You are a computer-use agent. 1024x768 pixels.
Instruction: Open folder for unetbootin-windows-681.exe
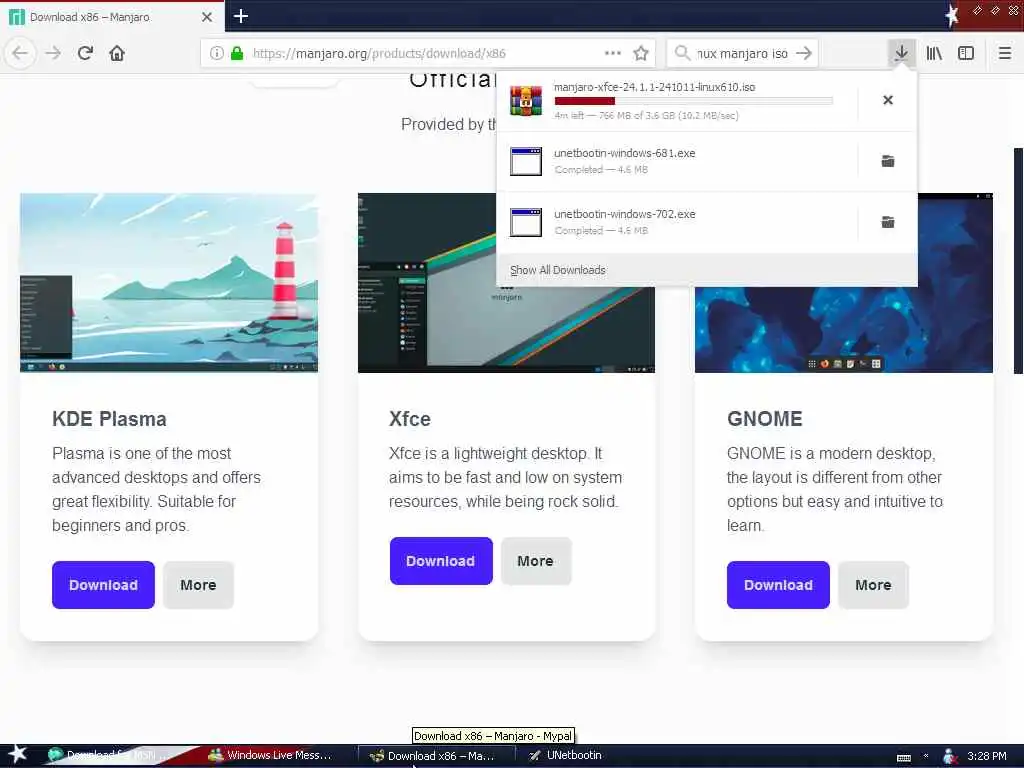888,161
